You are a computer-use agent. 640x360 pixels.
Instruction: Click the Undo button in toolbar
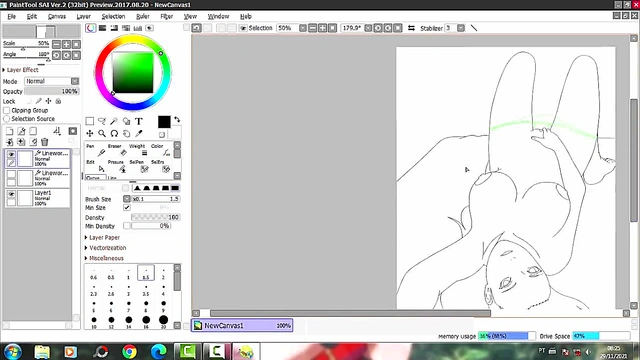point(196,28)
